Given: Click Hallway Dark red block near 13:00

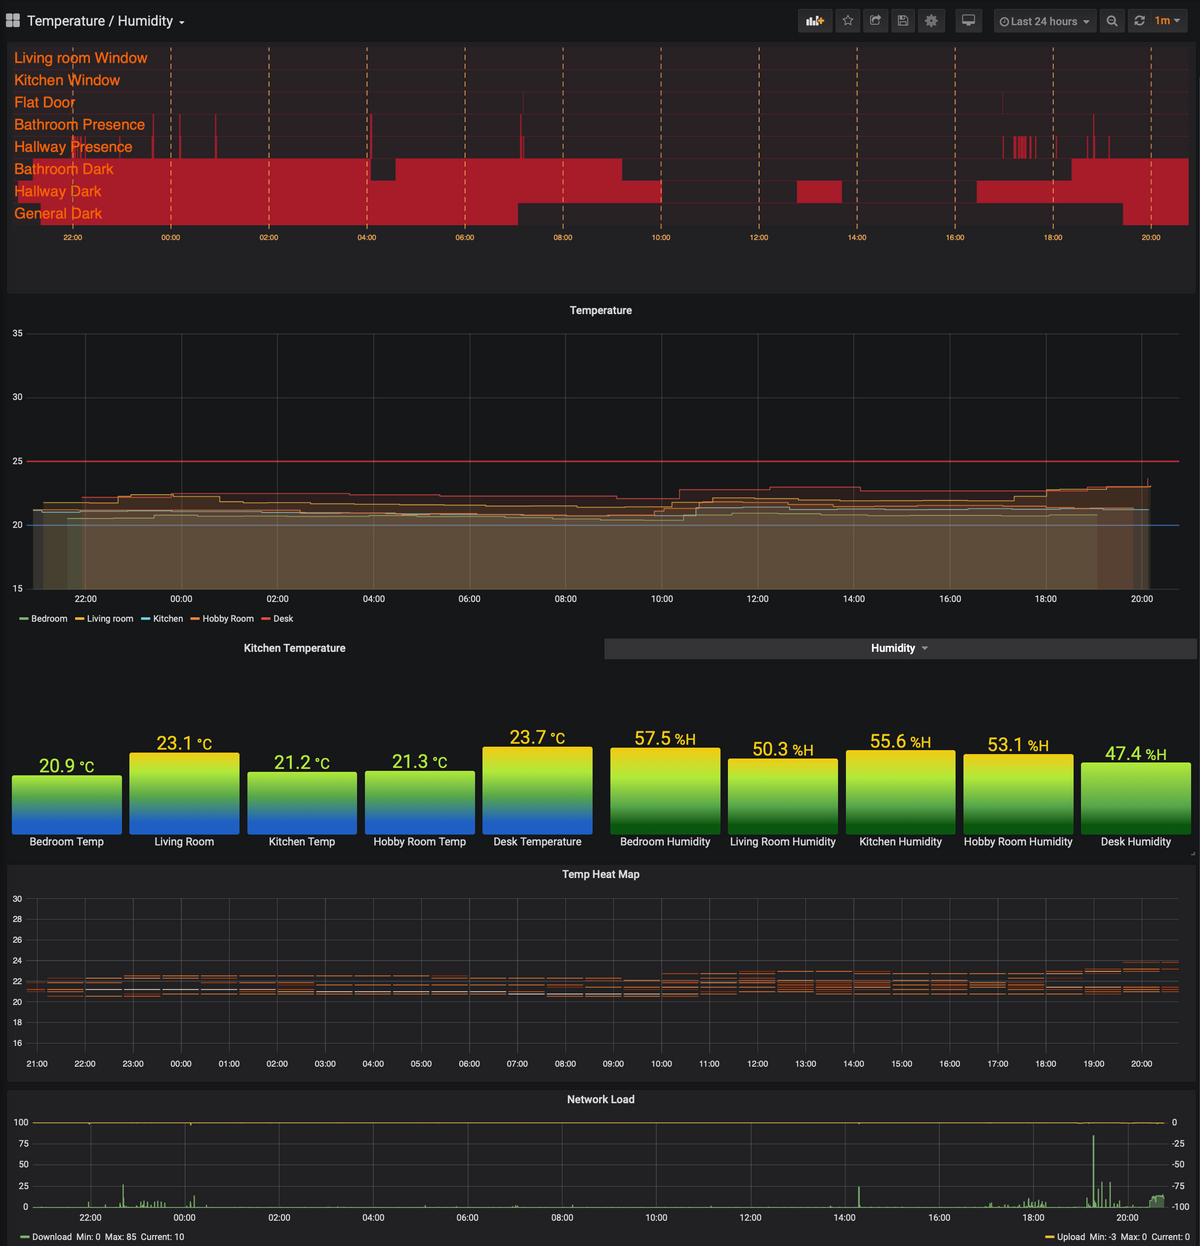Looking at the screenshot, I should (x=819, y=192).
